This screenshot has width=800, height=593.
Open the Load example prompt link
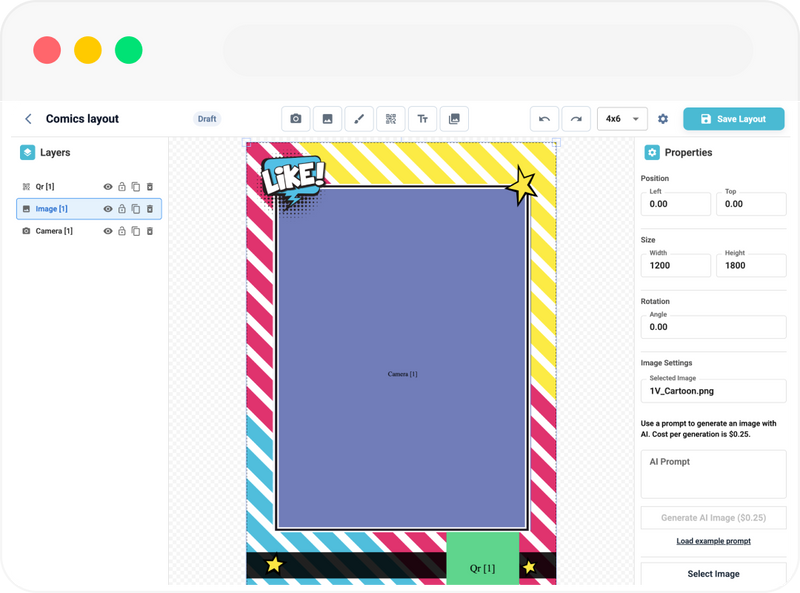coord(713,541)
